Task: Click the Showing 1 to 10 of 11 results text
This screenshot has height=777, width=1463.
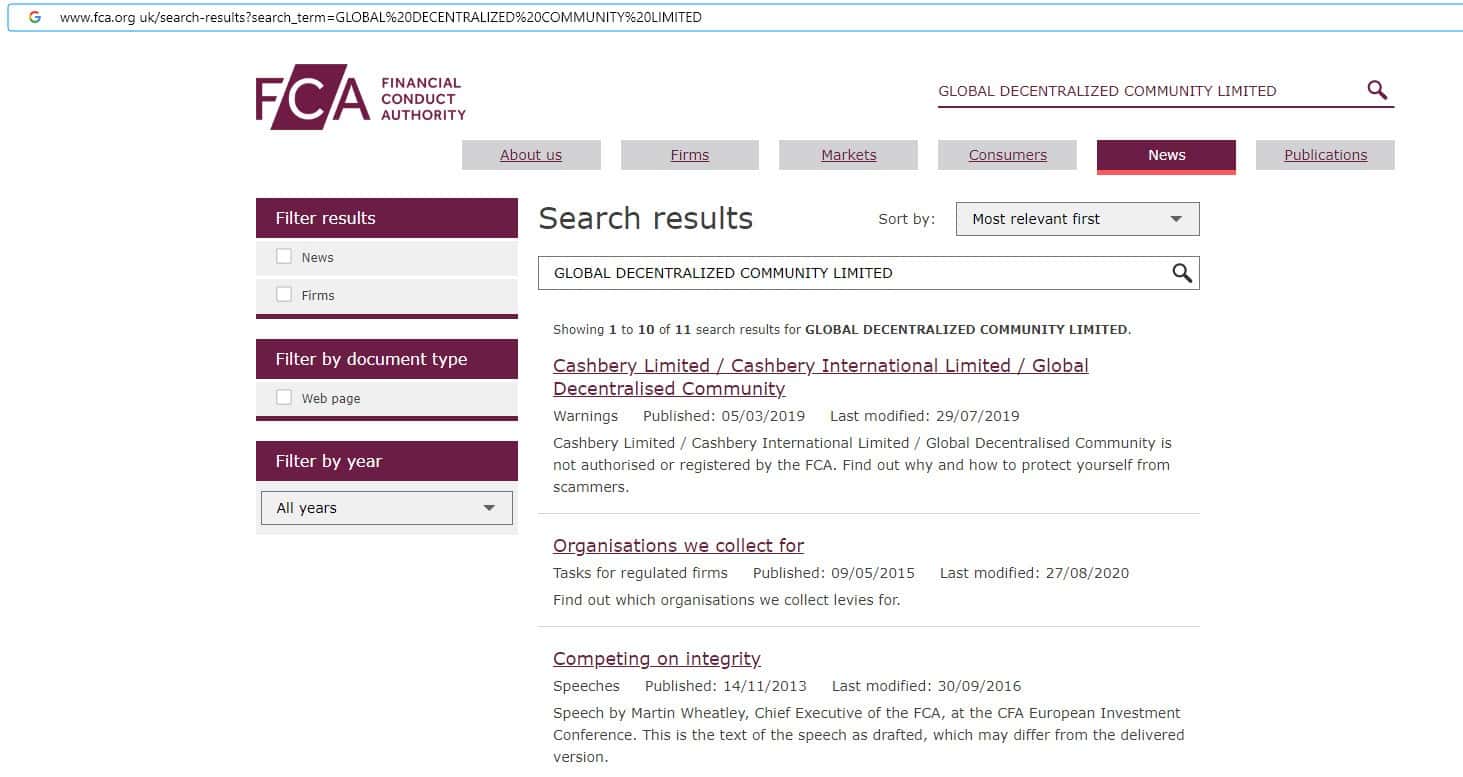Action: point(842,329)
